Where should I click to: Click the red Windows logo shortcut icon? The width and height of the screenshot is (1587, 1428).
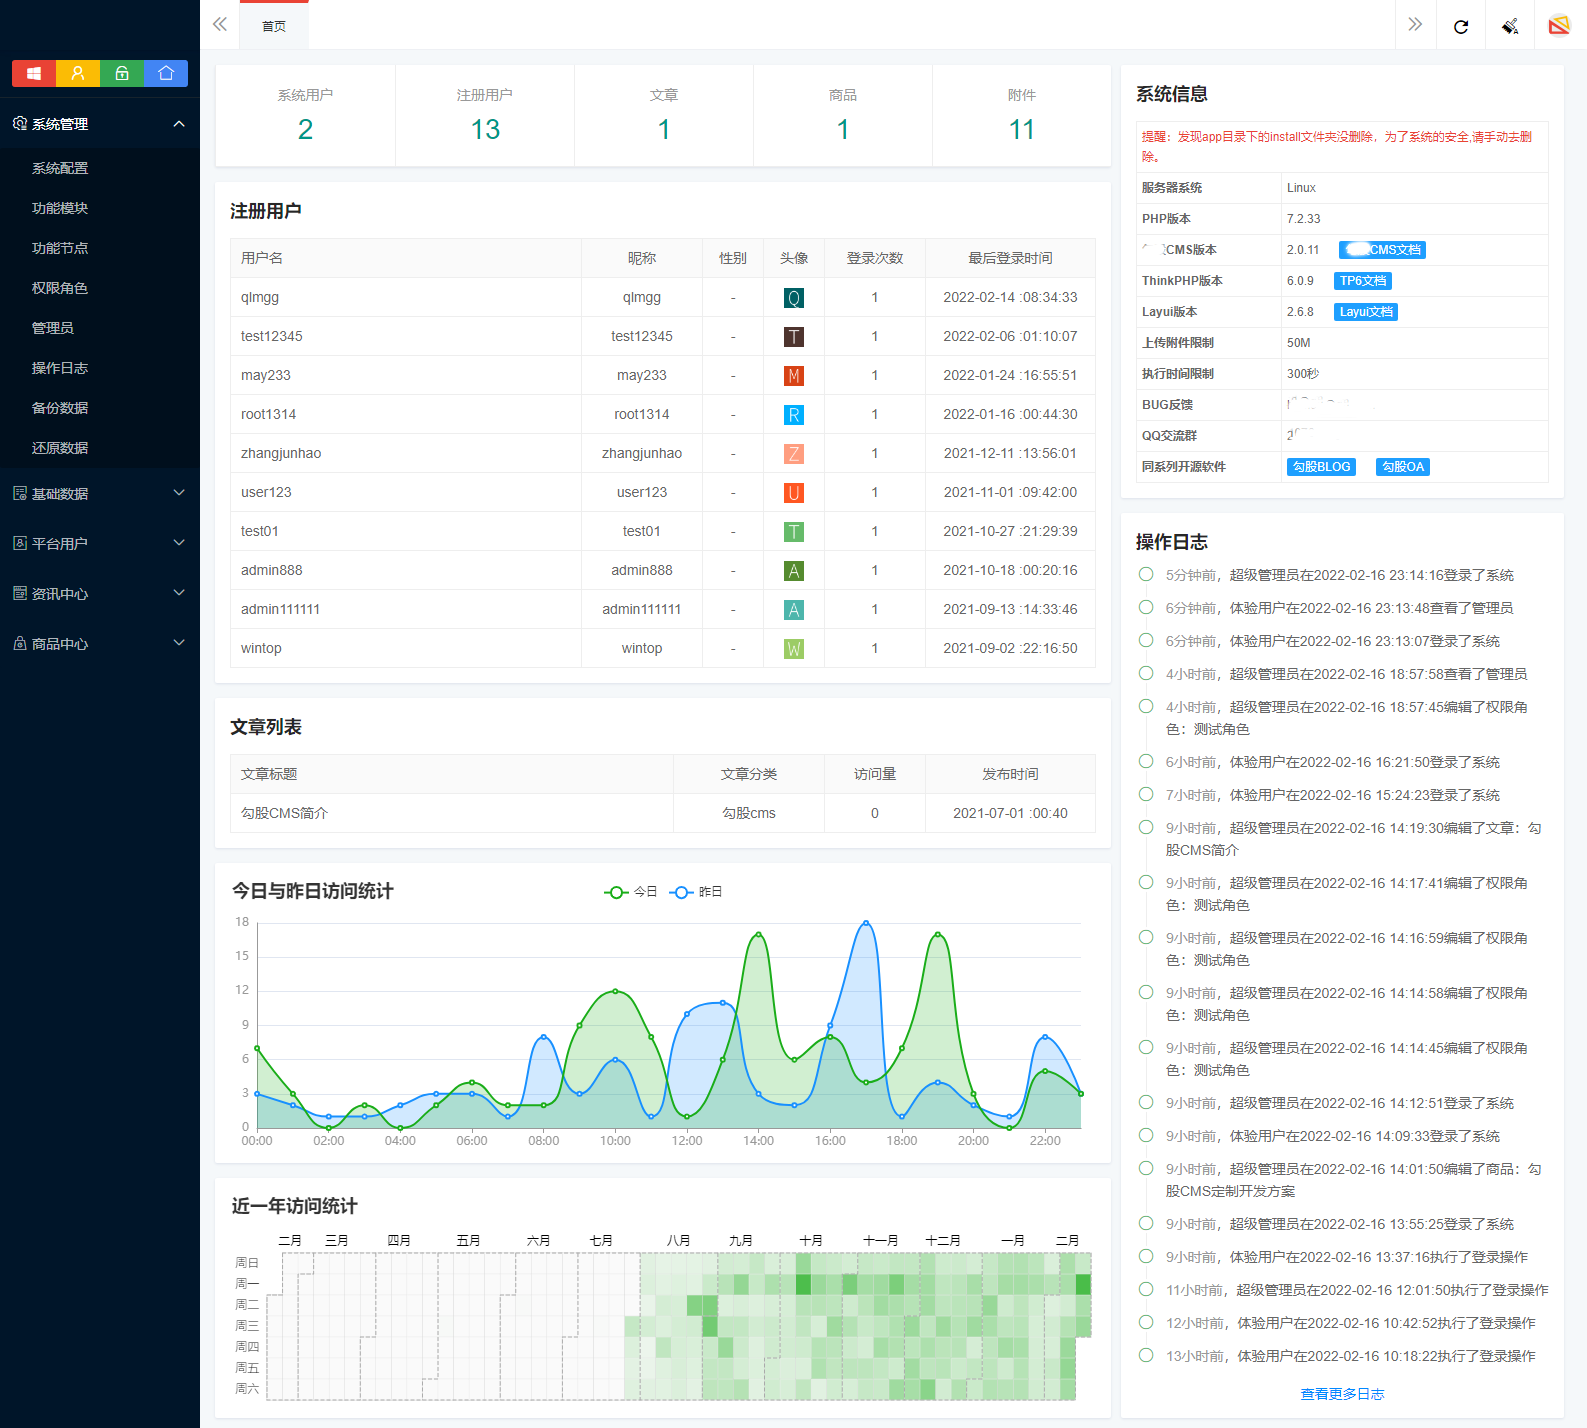(x=34, y=73)
